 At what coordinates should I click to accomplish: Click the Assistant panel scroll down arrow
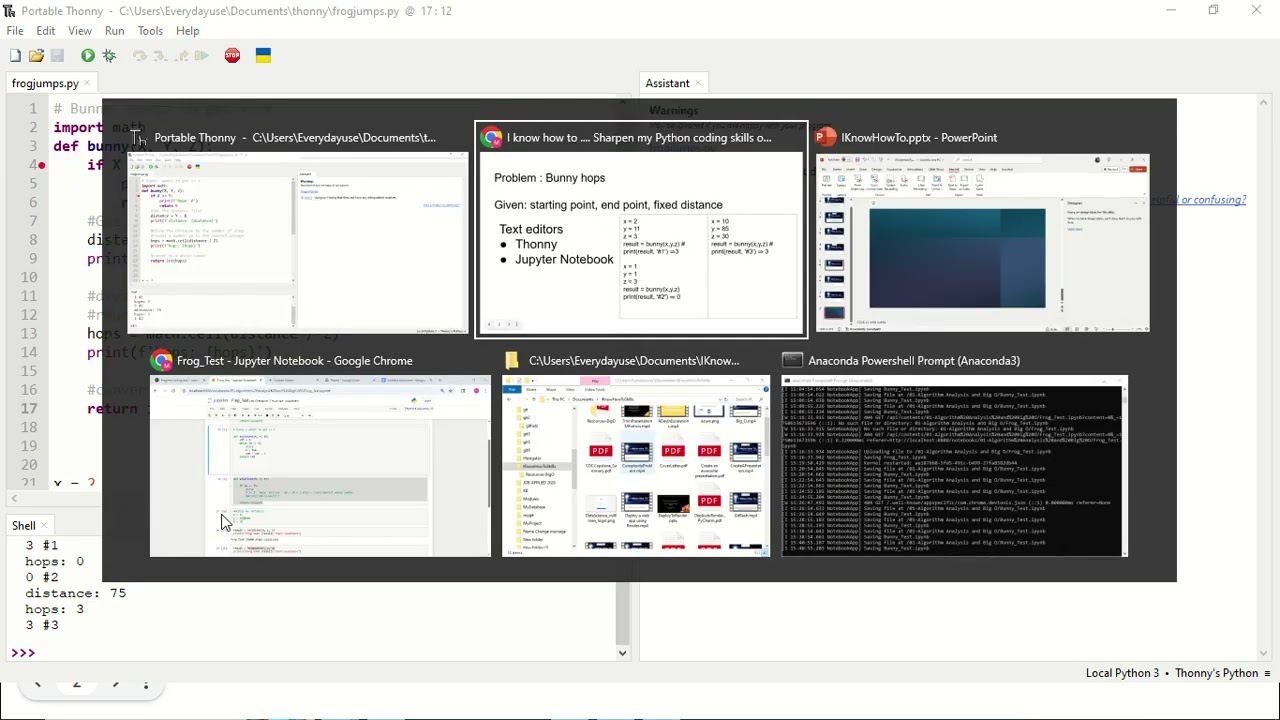[x=1264, y=653]
